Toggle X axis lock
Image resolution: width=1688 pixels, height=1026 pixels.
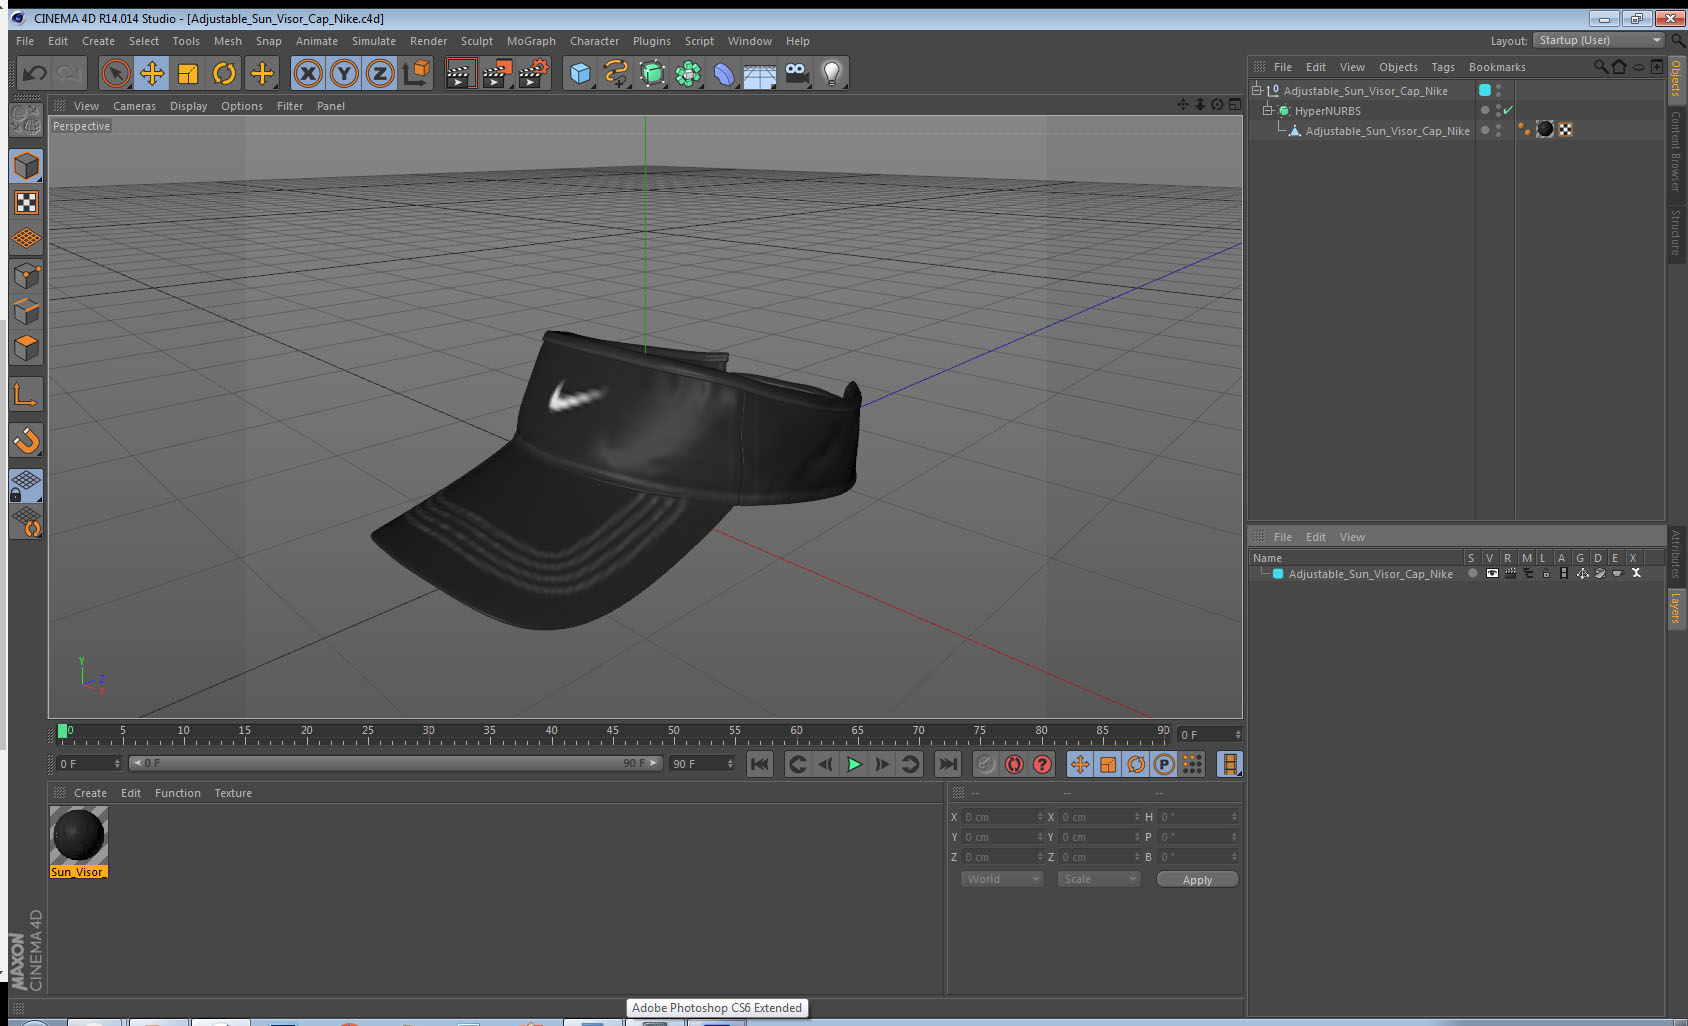(308, 73)
